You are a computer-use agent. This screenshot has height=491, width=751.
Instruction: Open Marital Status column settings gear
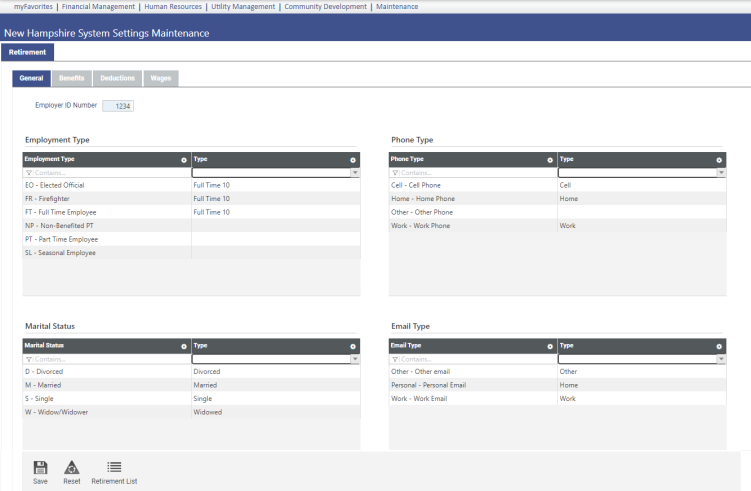(x=183, y=346)
